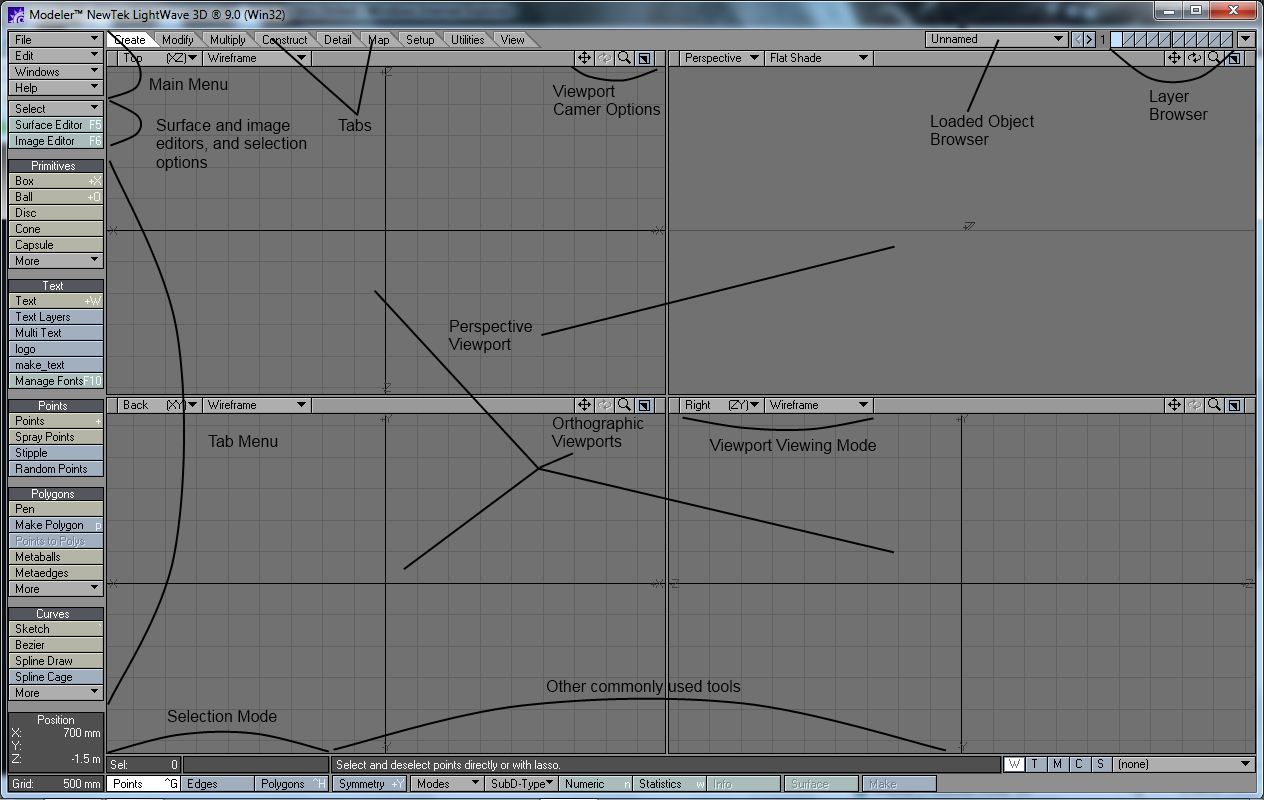
Task: Open the Windows menu dropdown
Action: [x=56, y=72]
